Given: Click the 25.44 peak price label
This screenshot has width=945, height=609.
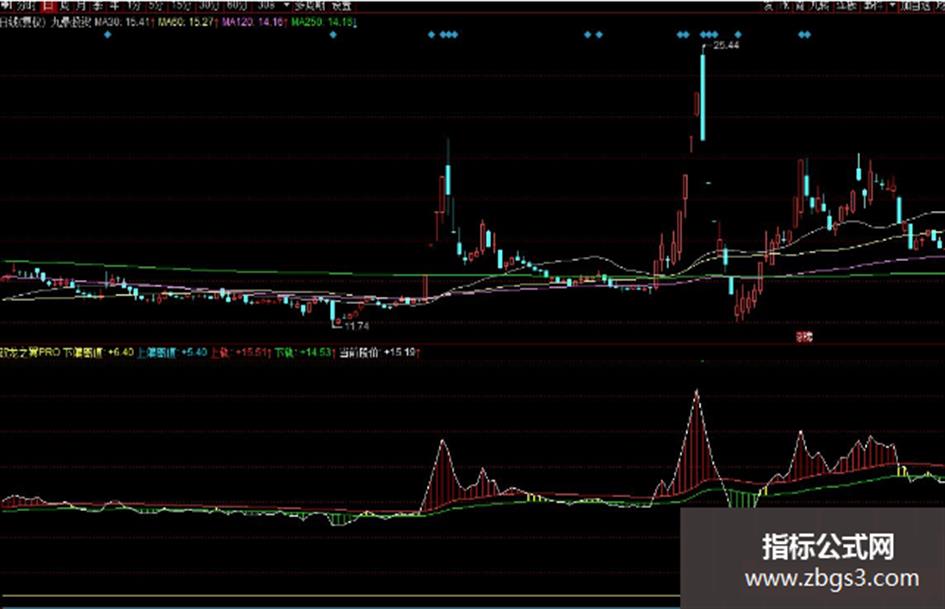Looking at the screenshot, I should click(x=726, y=45).
